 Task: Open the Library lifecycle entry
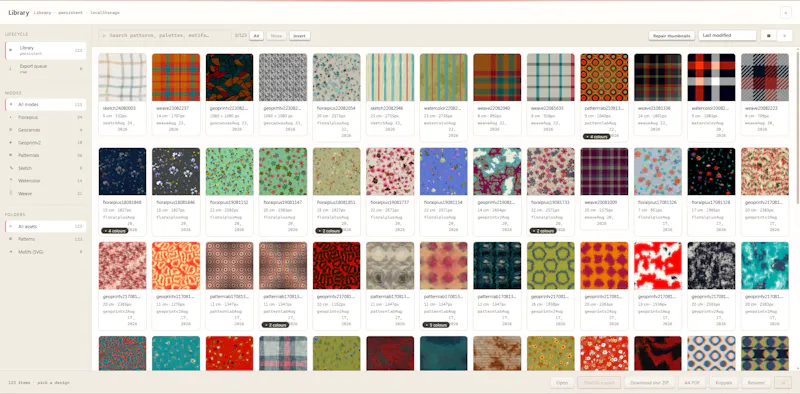pyautogui.click(x=45, y=51)
